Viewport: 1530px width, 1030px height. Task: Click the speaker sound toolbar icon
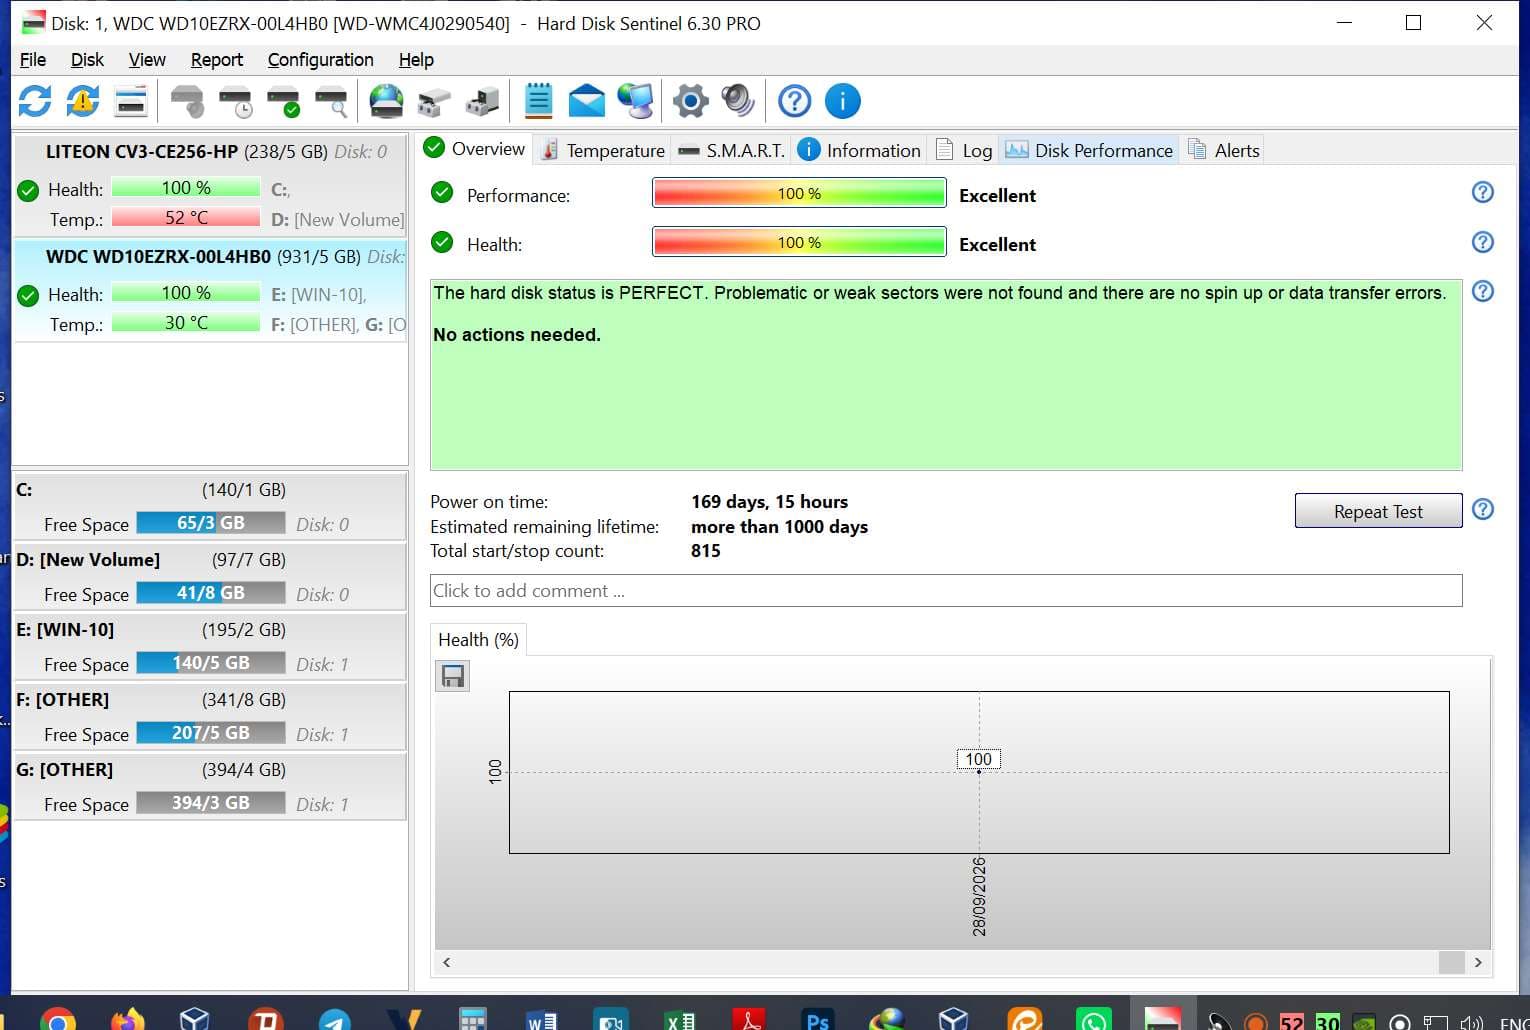(x=738, y=101)
